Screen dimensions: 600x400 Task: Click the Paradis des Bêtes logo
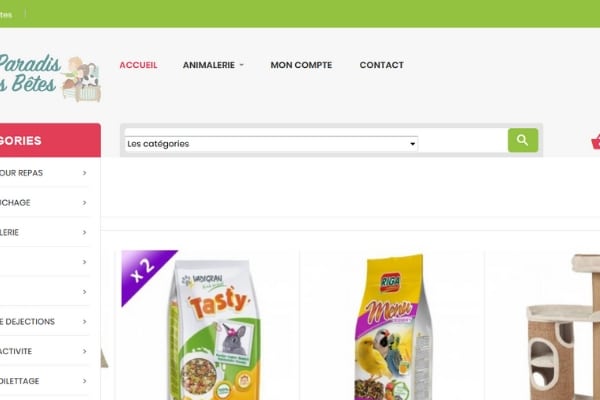coord(50,78)
